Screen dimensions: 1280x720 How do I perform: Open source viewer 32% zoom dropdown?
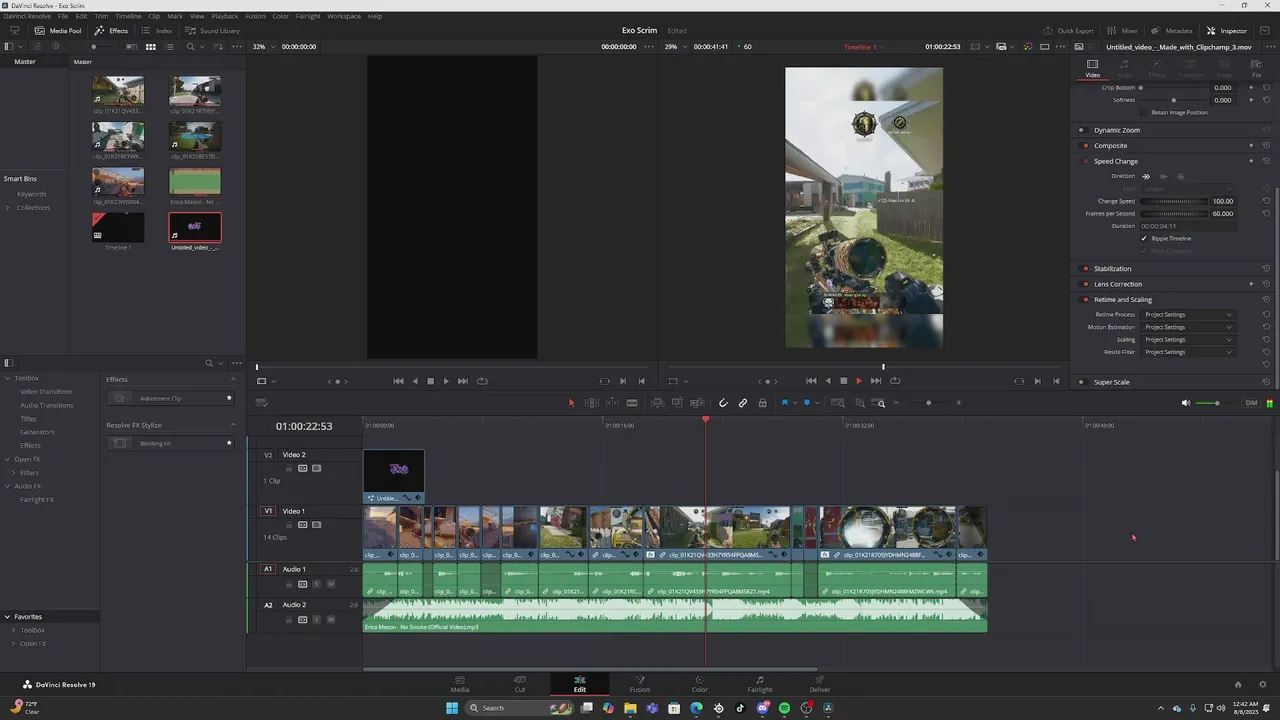pos(262,47)
